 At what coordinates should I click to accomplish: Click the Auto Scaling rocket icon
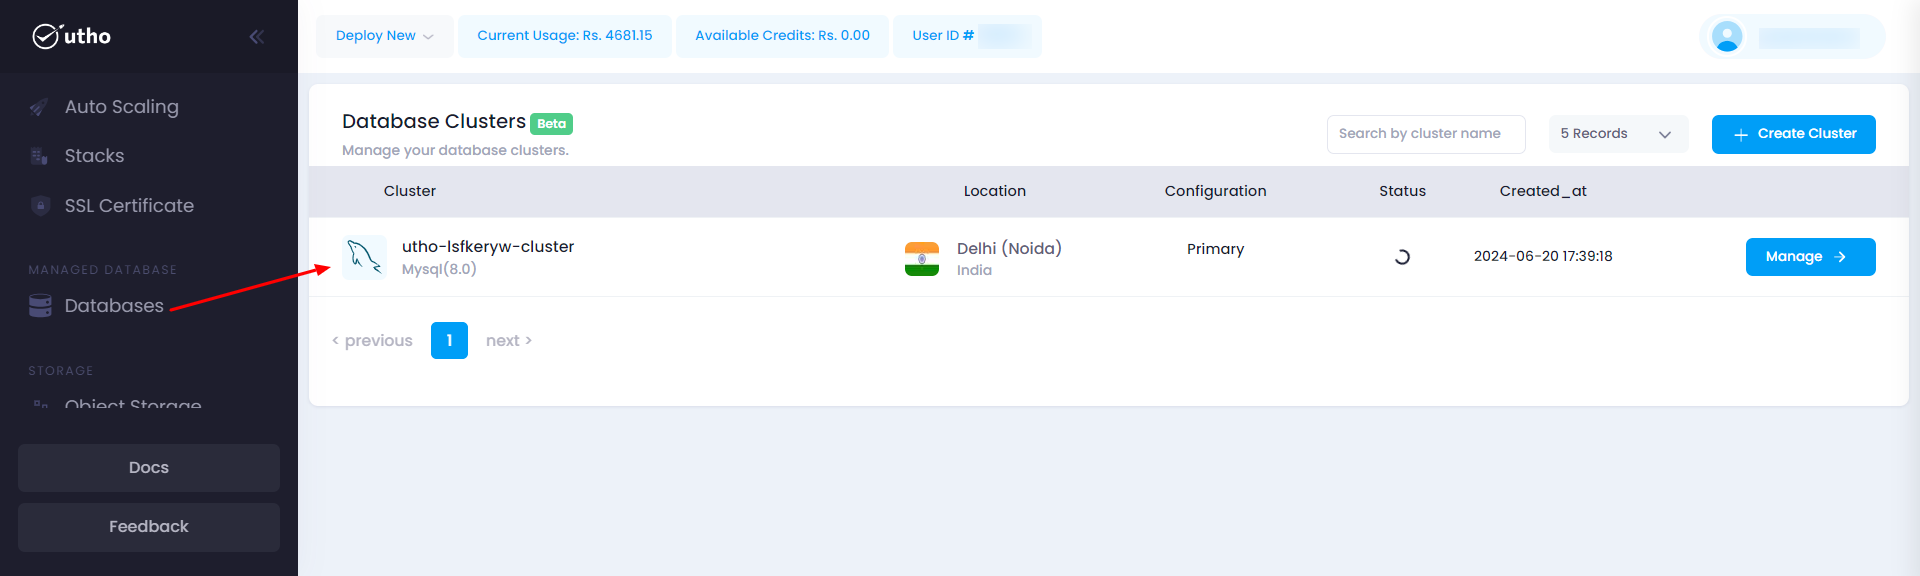(x=39, y=107)
